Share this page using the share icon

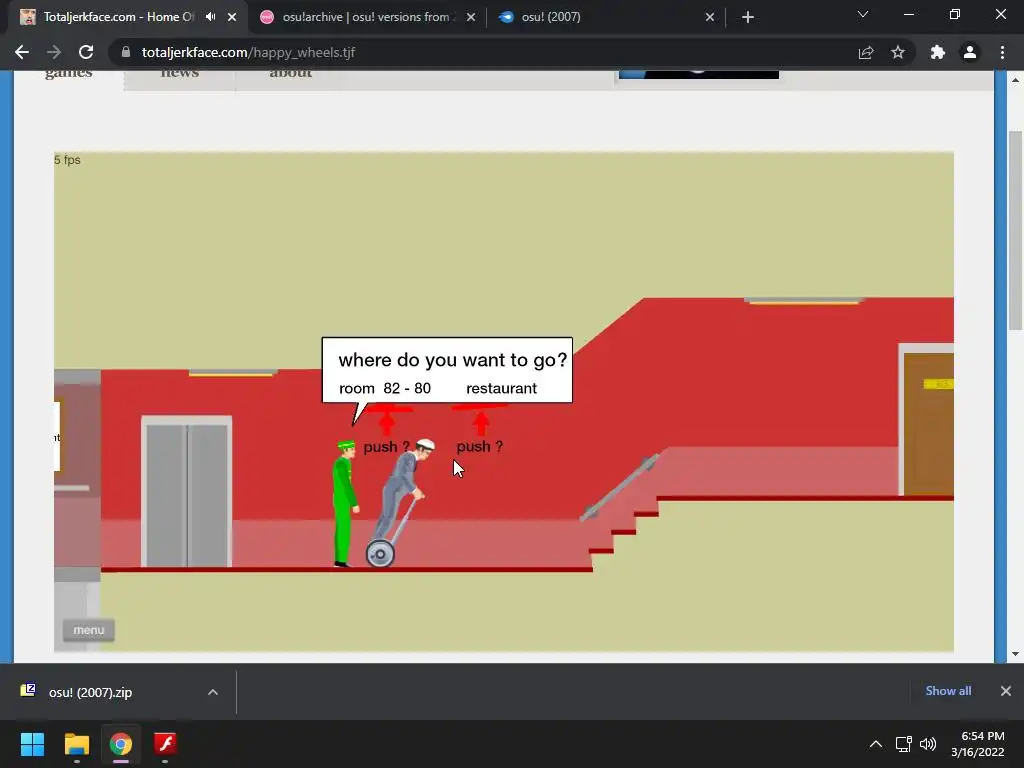coord(866,52)
